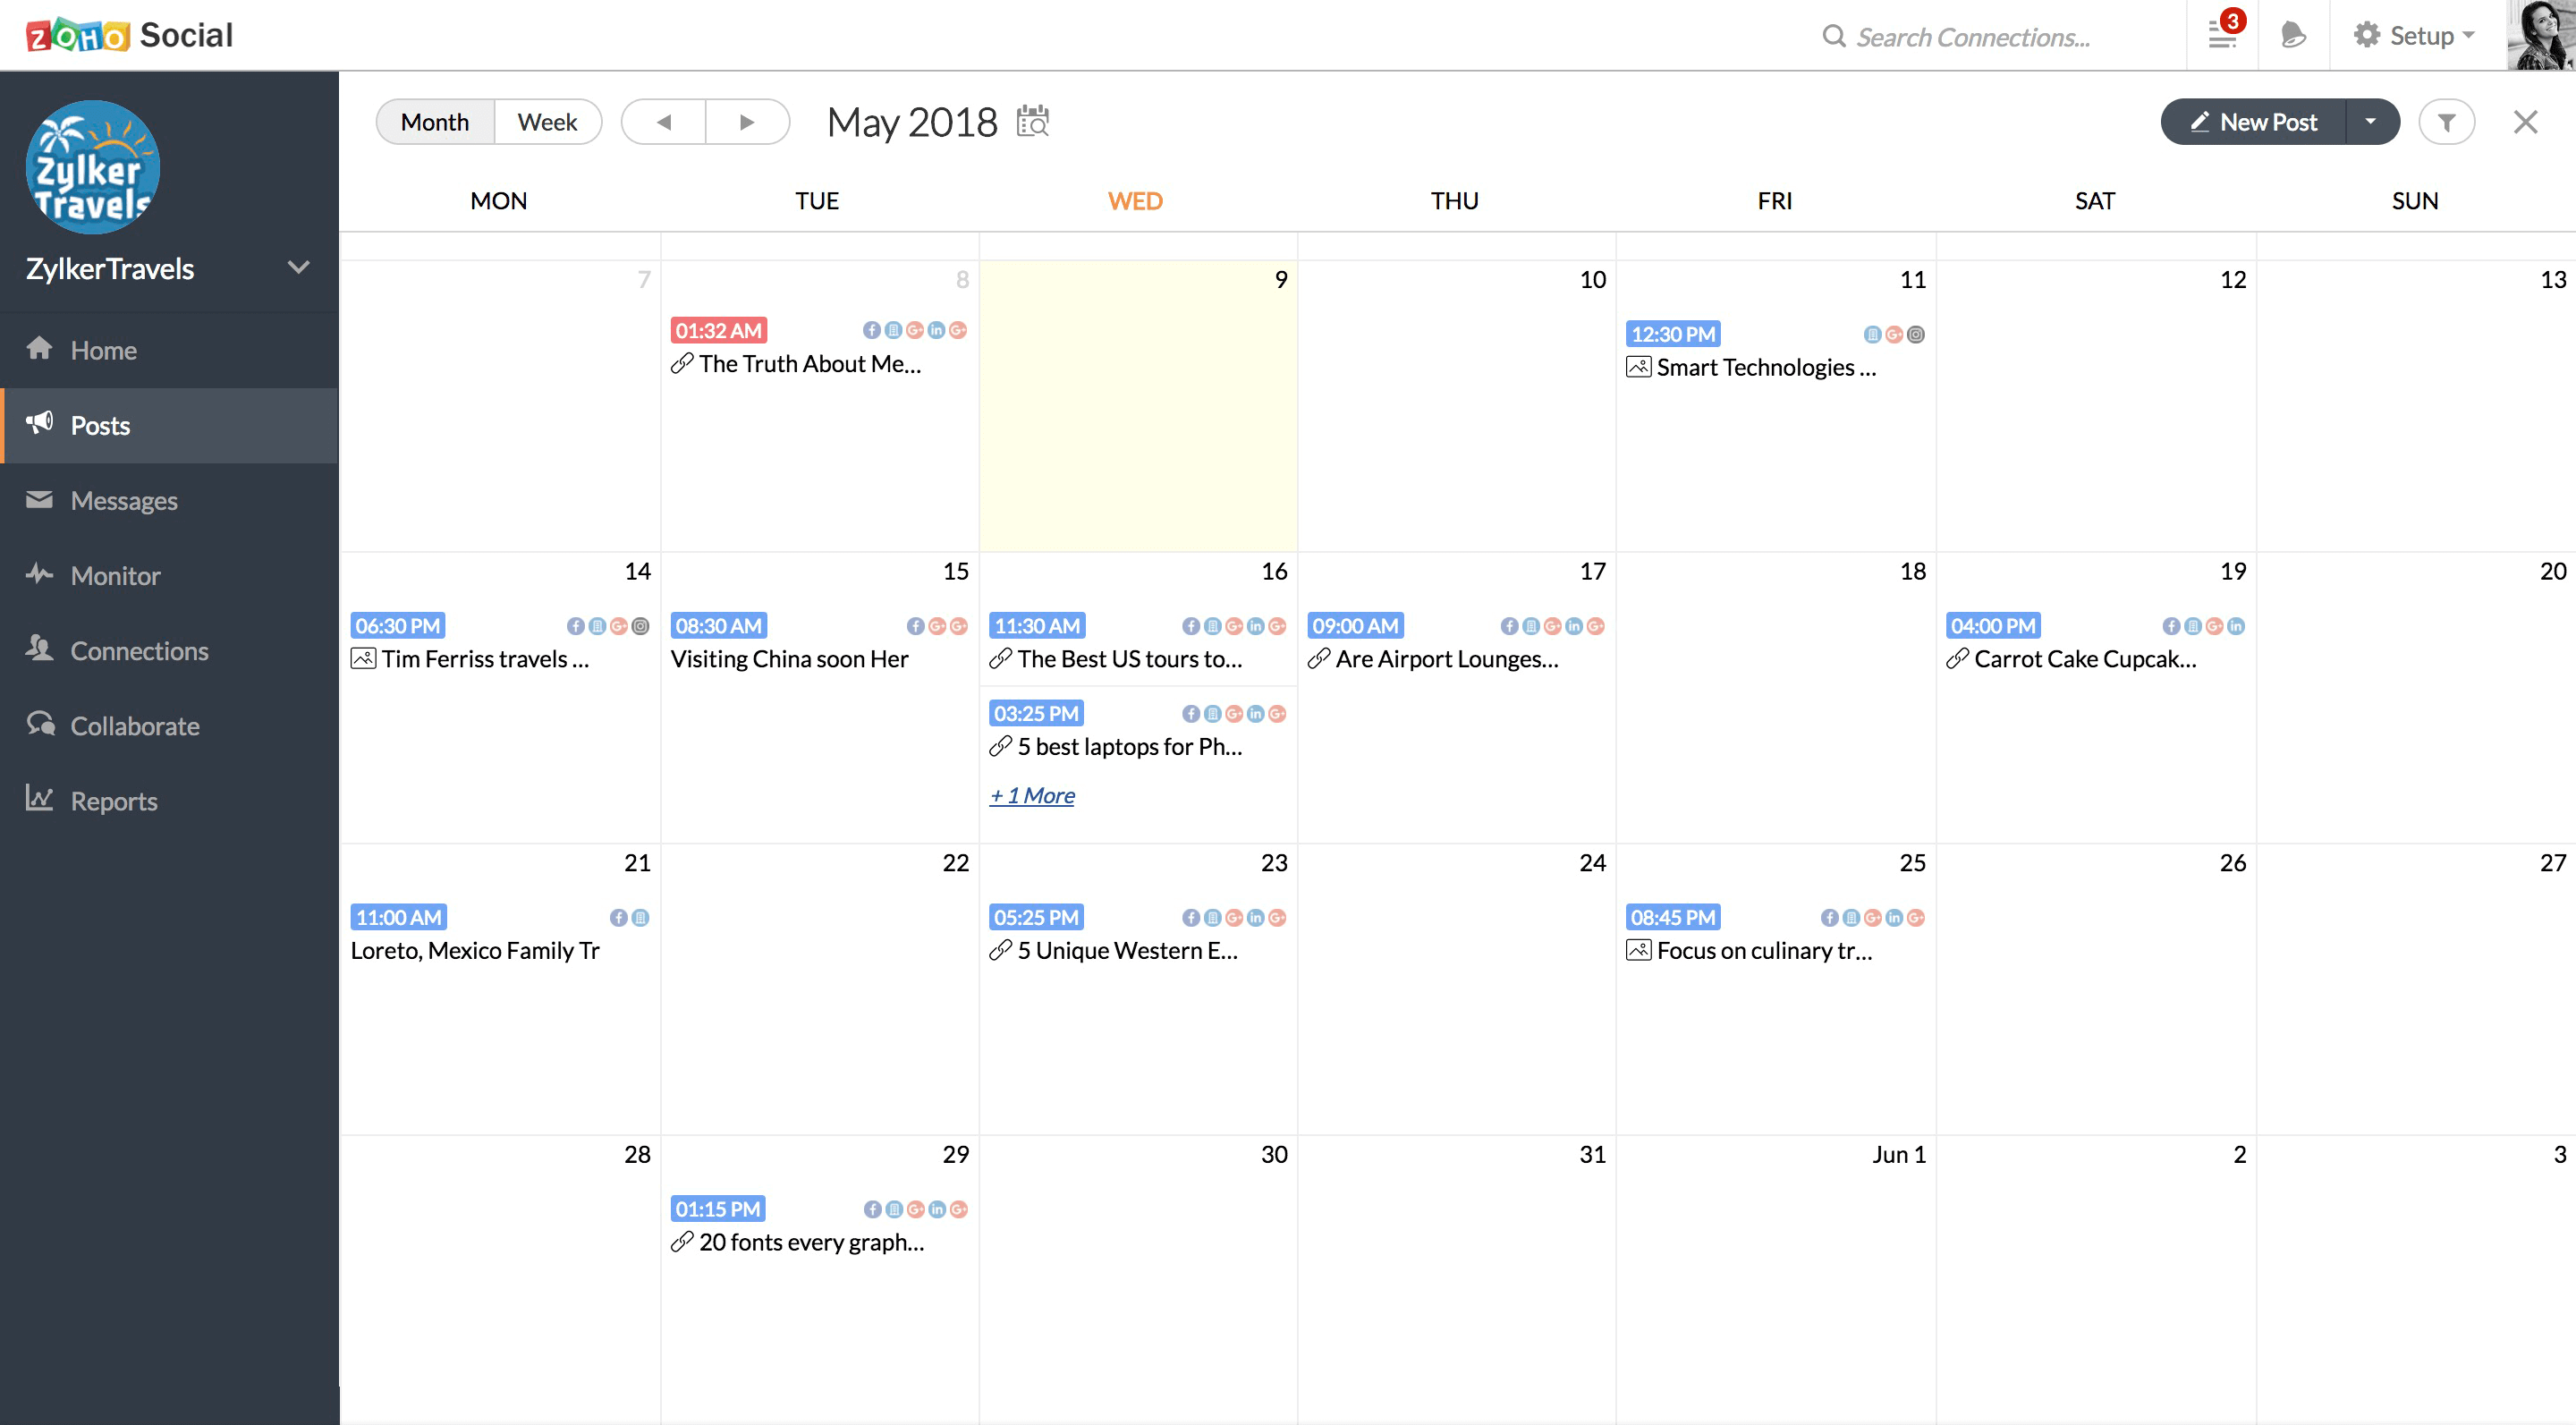2576x1425 pixels.
Task: Go to Reports in the sidebar
Action: point(113,801)
